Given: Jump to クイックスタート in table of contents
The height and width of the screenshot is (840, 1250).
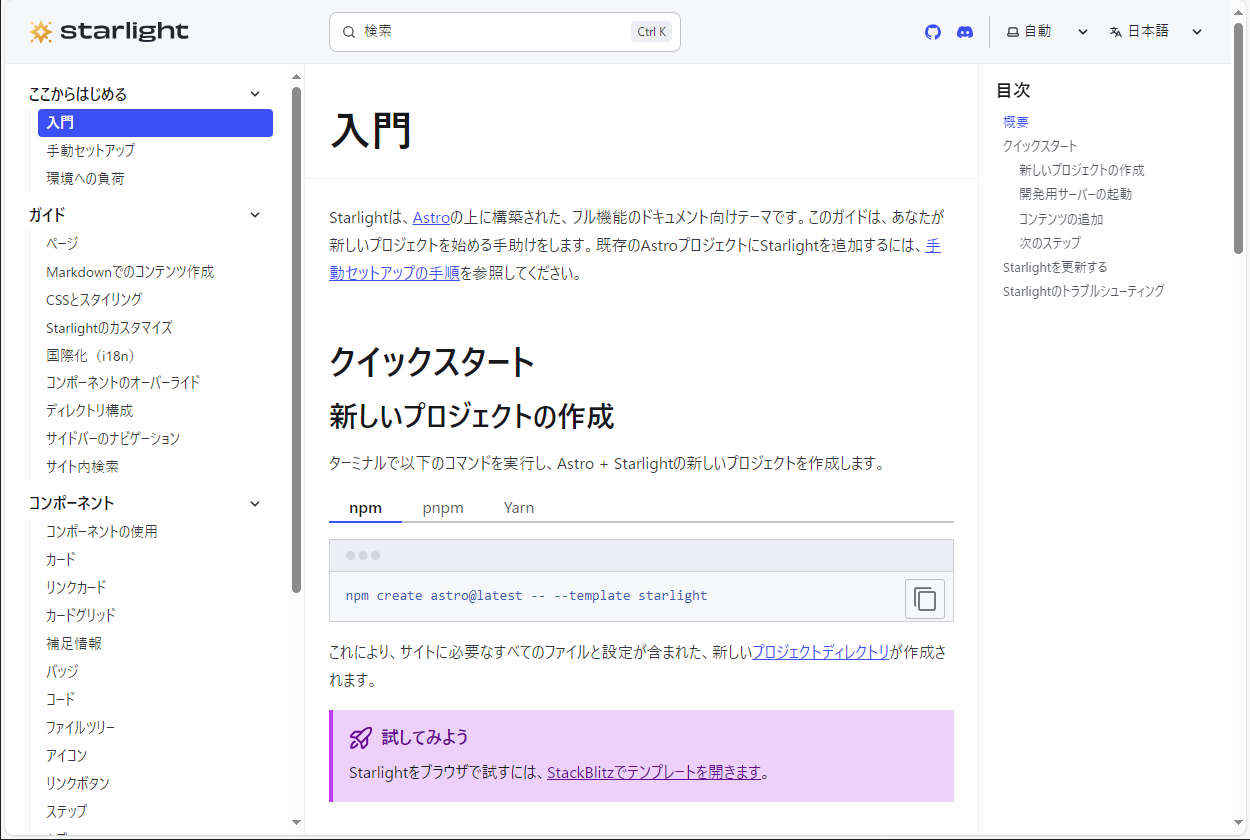Looking at the screenshot, I should pos(1040,146).
